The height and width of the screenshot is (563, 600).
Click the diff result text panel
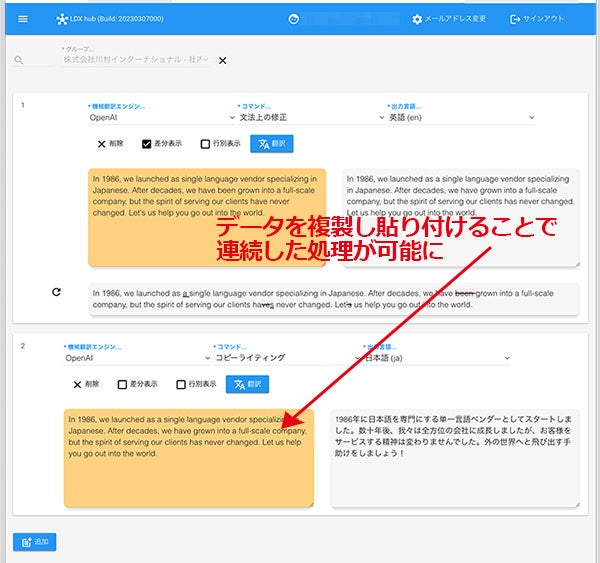pos(334,299)
